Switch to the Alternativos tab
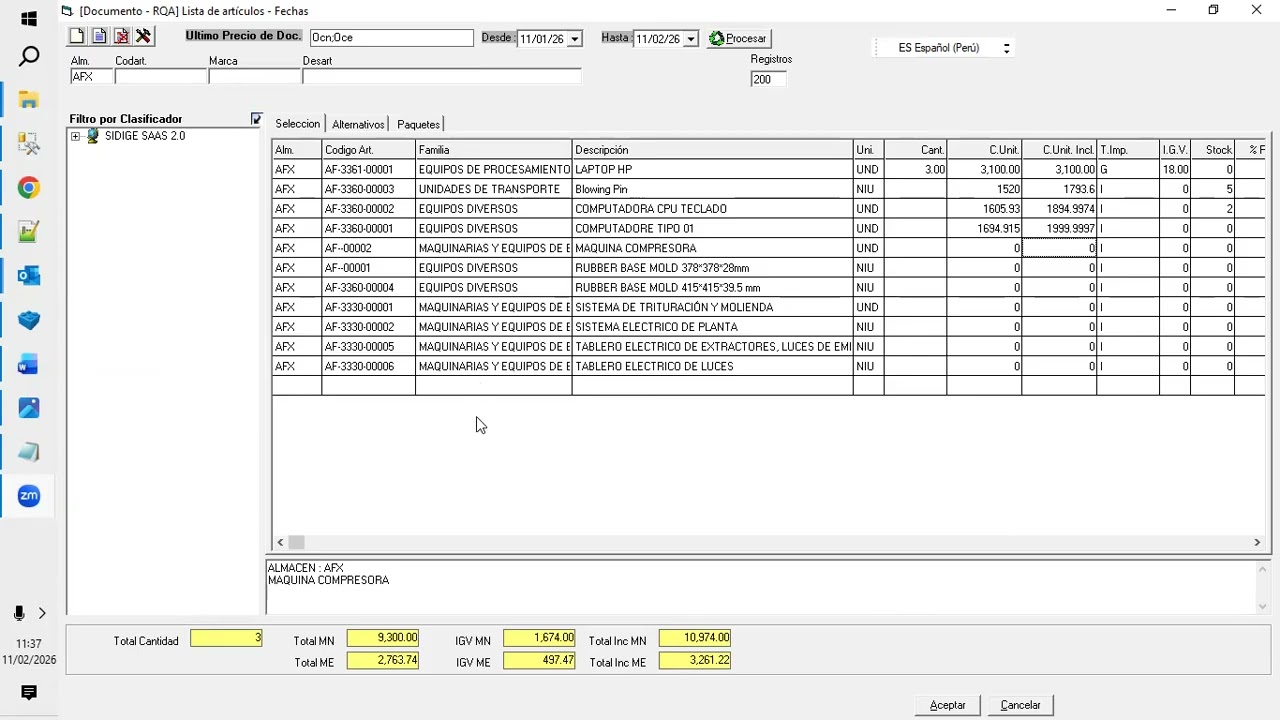 [x=358, y=124]
